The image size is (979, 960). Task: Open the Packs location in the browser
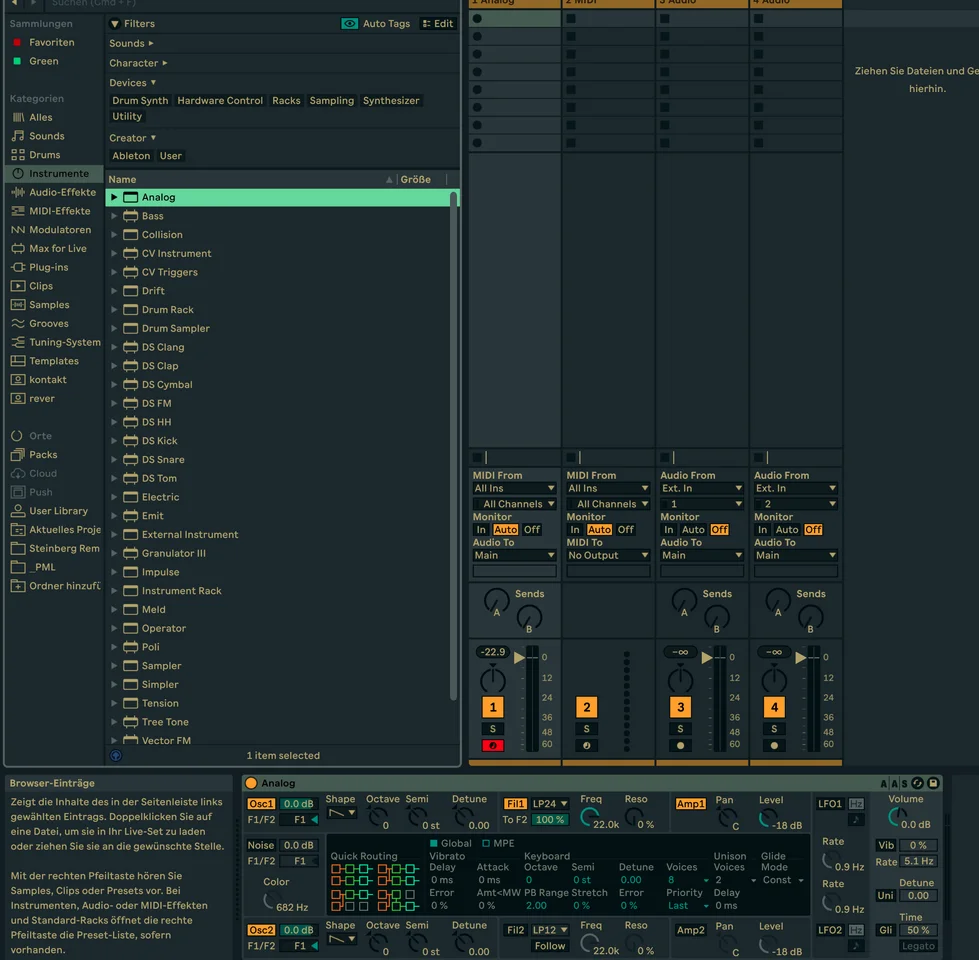click(x=43, y=455)
